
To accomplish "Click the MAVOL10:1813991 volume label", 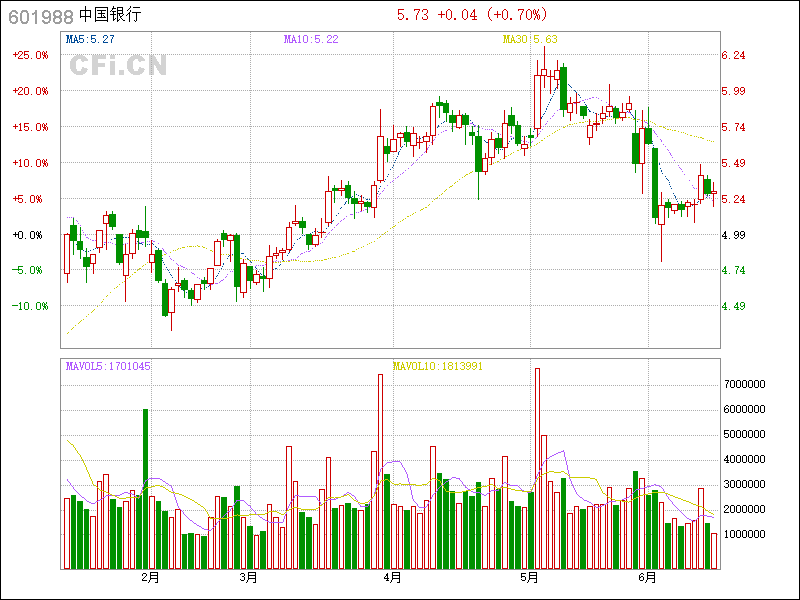I will click(437, 366).
